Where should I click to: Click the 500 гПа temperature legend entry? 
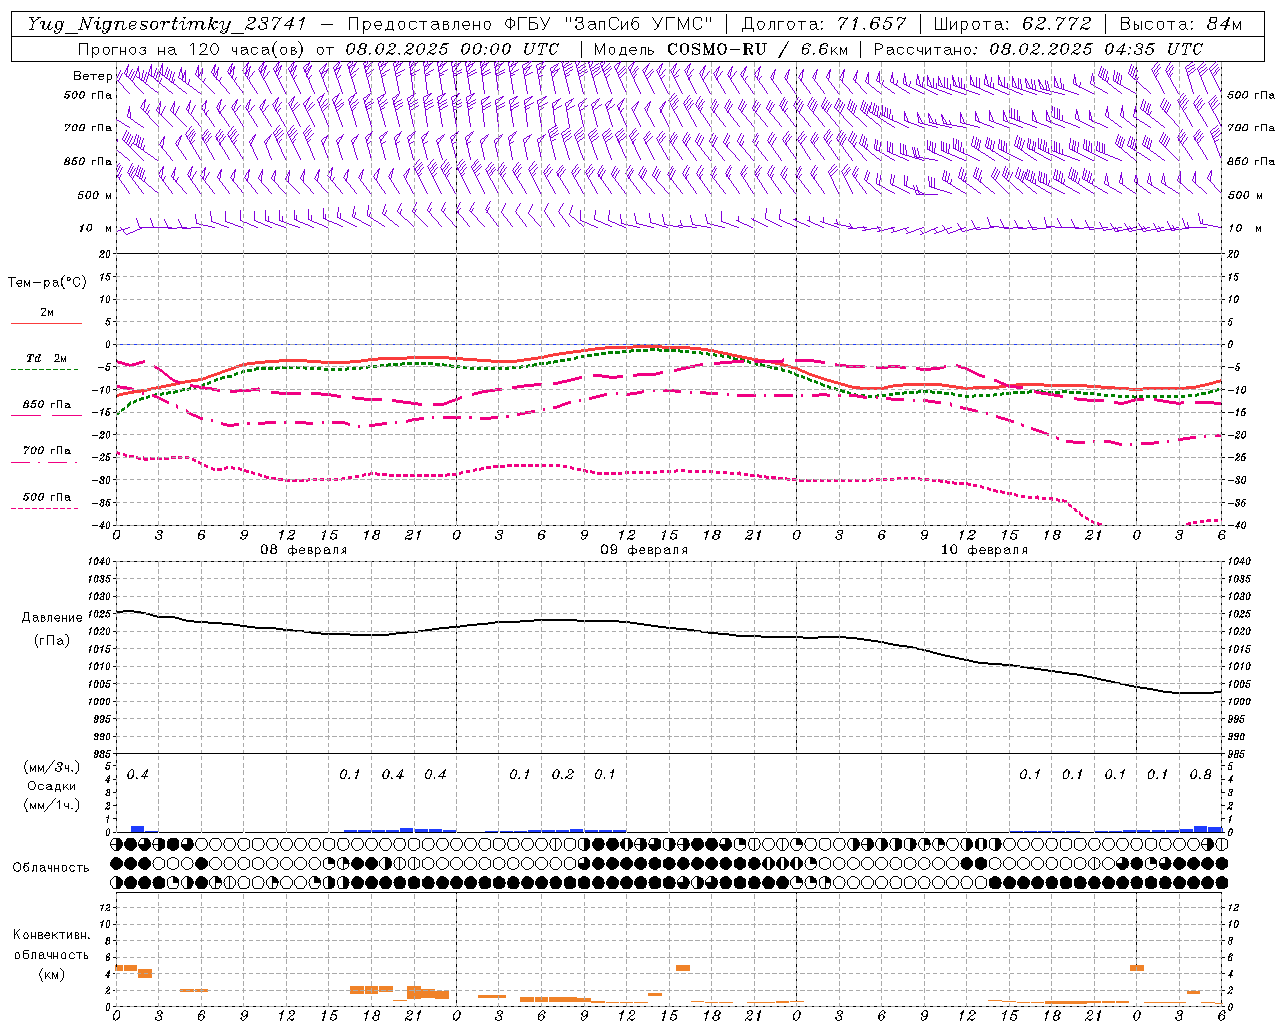tap(46, 497)
